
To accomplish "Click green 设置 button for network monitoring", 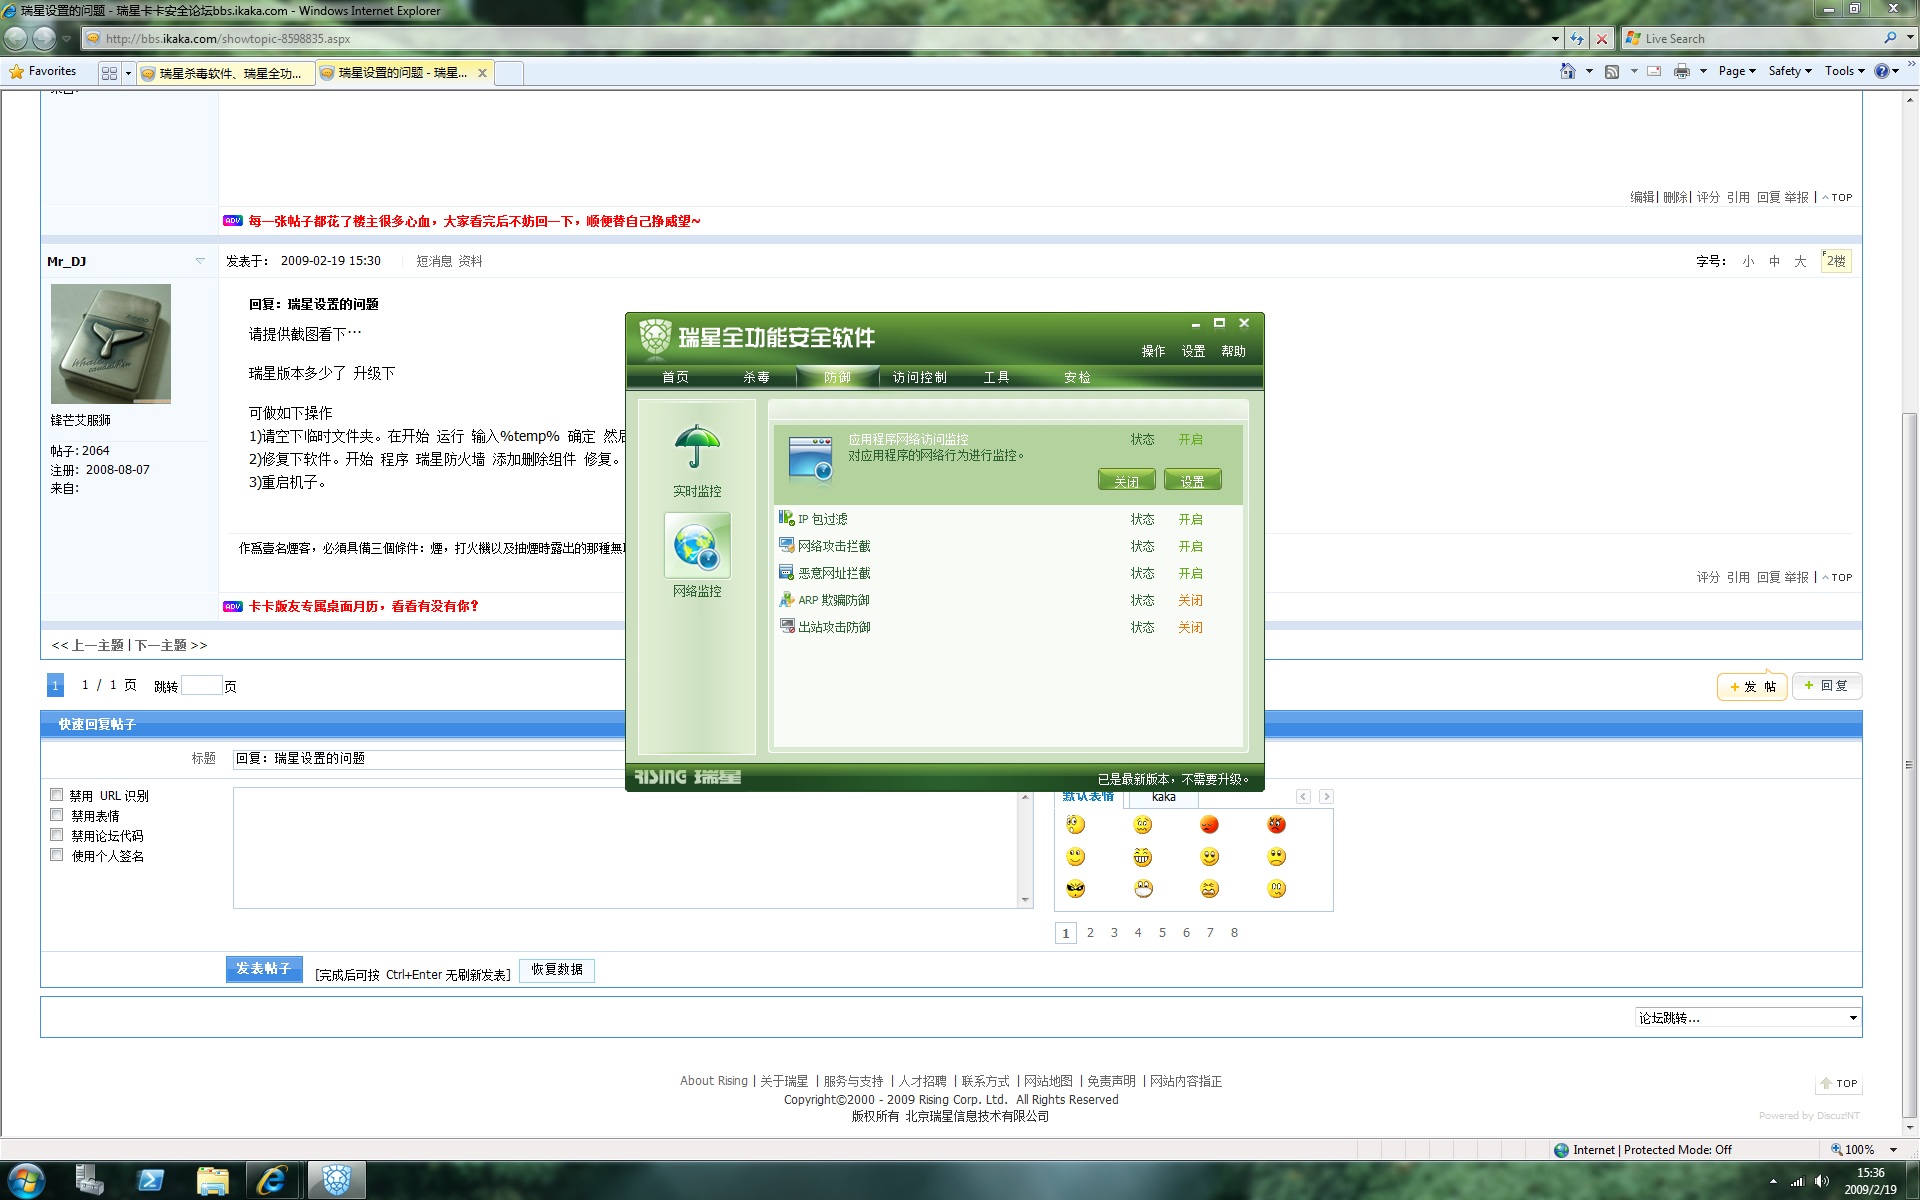I will point(1192,481).
